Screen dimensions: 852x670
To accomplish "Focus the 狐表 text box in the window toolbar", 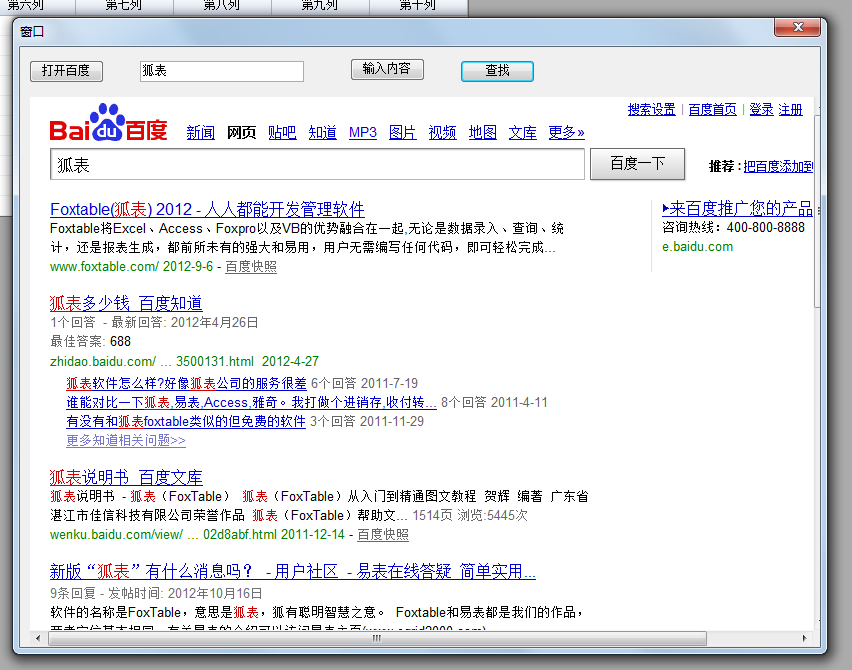I will tap(222, 71).
